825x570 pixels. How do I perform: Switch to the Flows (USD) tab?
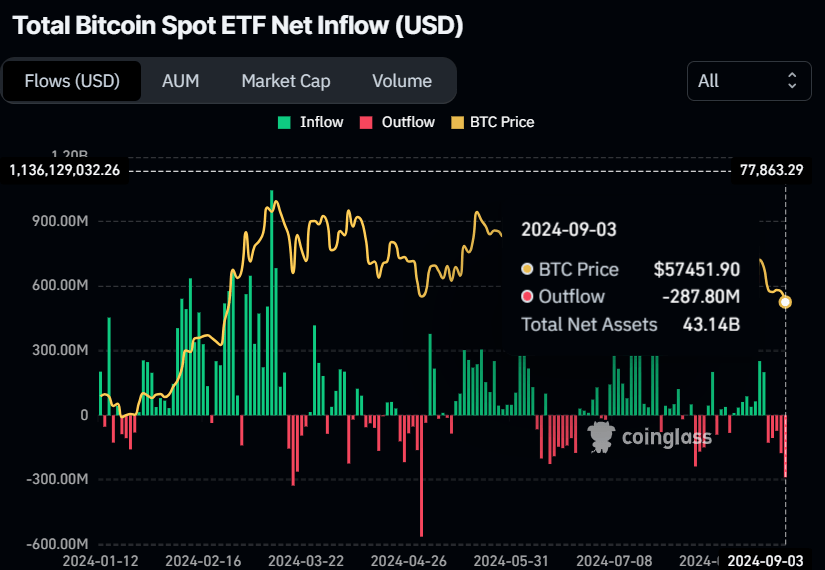(x=72, y=81)
